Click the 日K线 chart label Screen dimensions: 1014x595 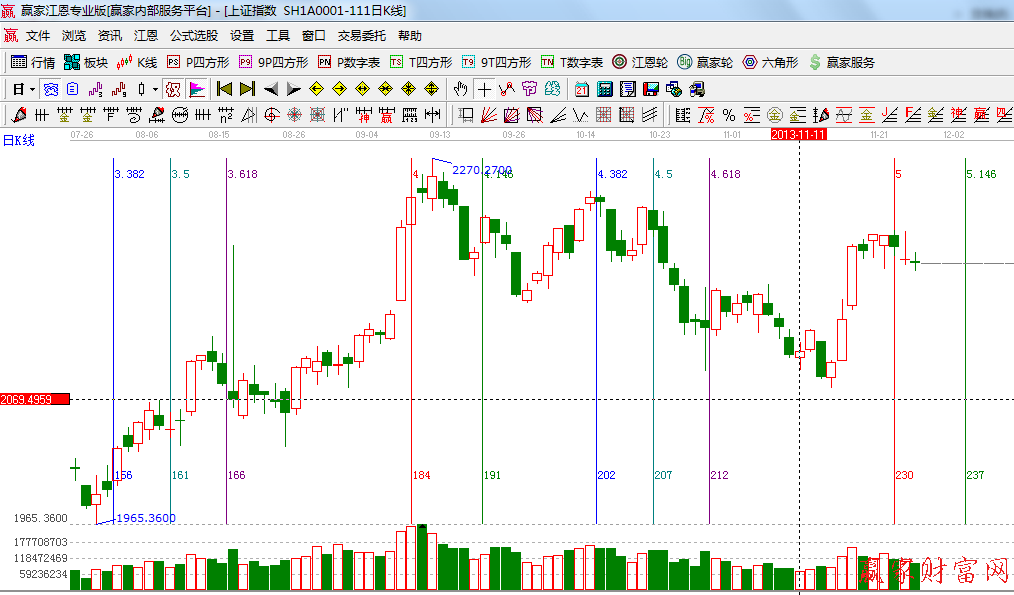[x=18, y=141]
